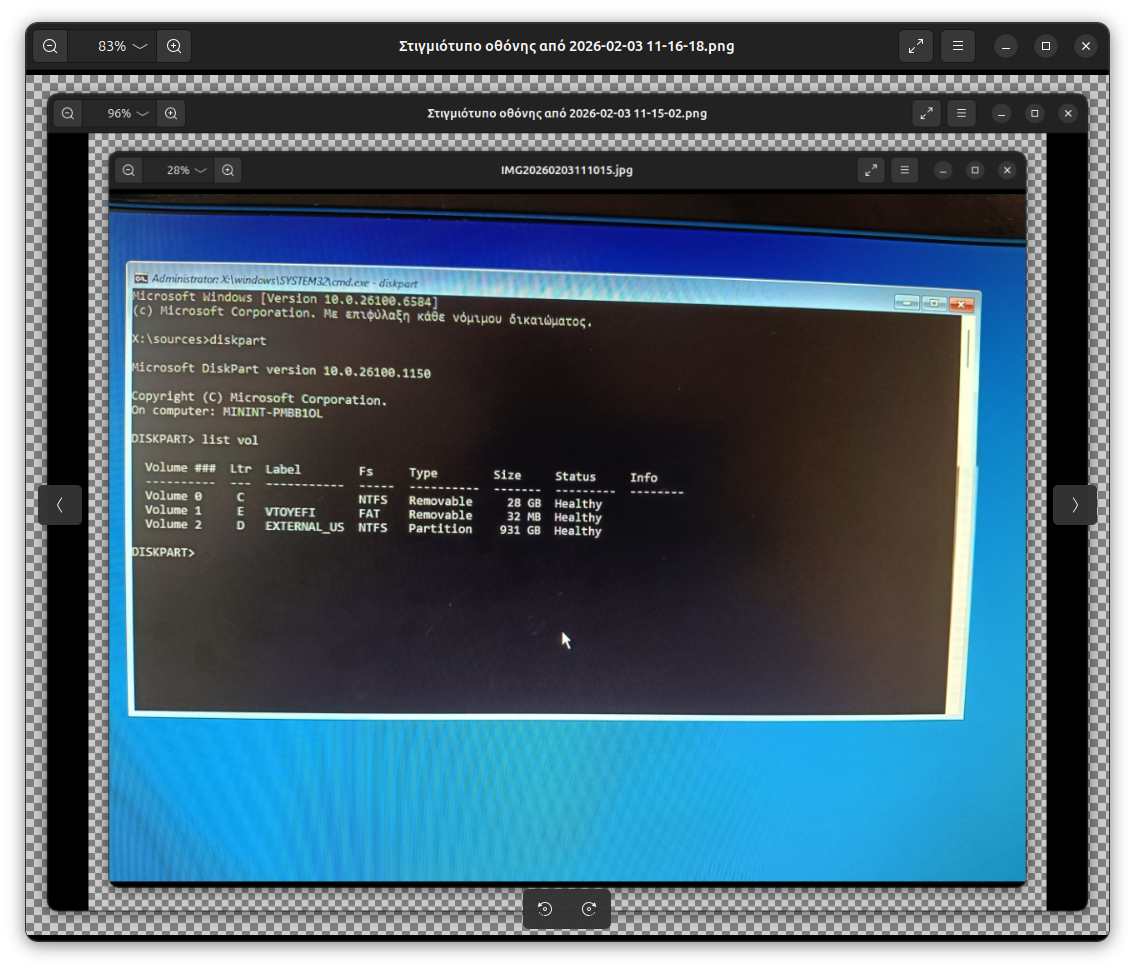Click the zoom out icon beside 96%
1135x970 pixels.
point(68,113)
